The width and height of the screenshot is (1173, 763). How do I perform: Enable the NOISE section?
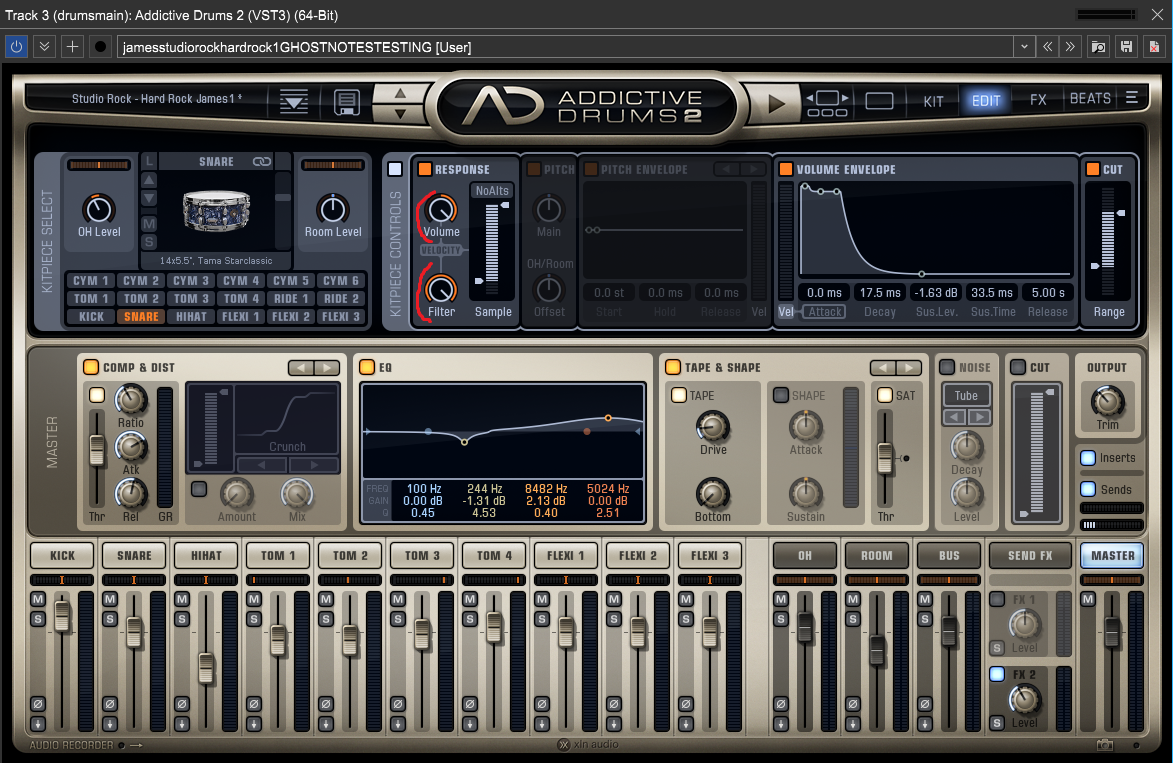click(x=946, y=367)
